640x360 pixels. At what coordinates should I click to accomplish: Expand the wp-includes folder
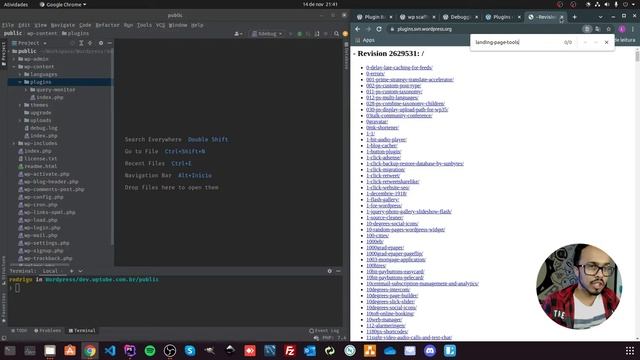coord(14,143)
